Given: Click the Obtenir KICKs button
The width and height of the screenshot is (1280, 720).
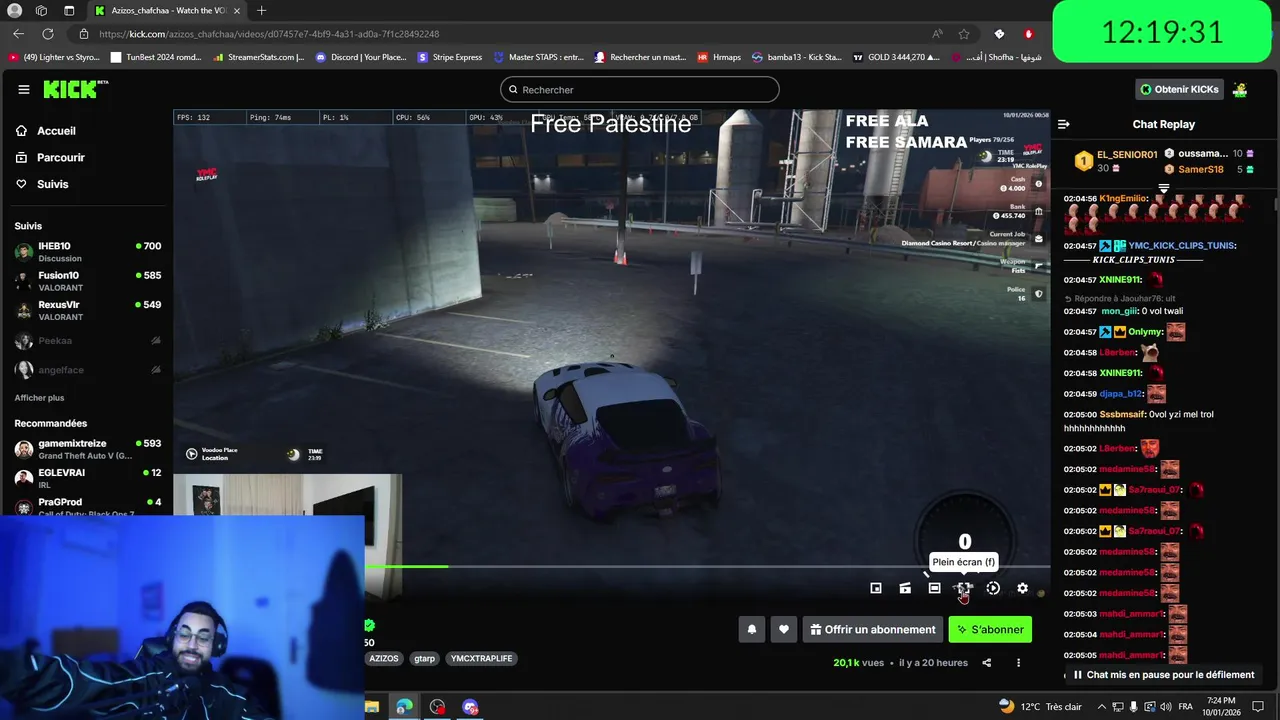Looking at the screenshot, I should 1179,90.
